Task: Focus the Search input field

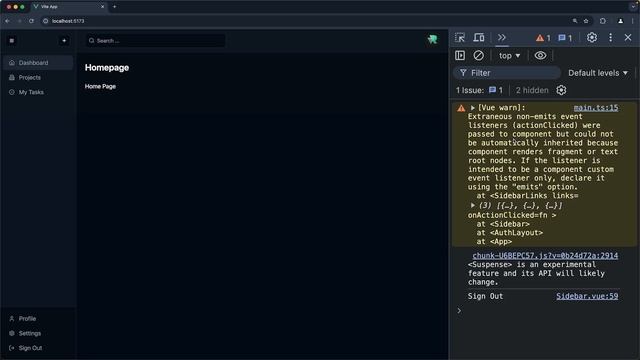Action: pyautogui.click(x=155, y=40)
